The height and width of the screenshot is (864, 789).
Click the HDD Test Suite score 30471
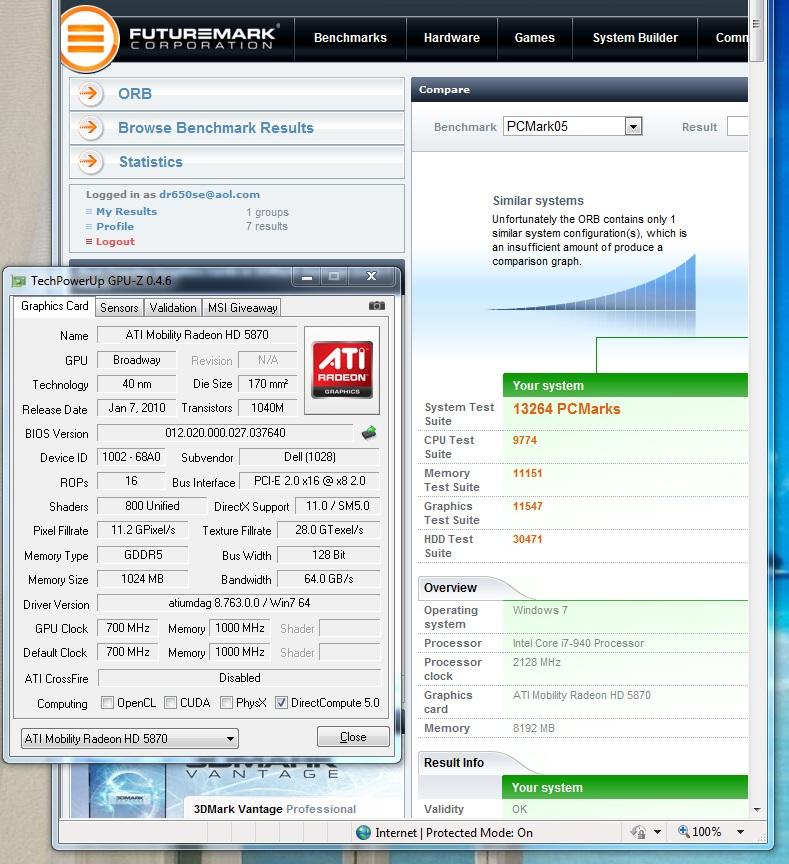(x=527, y=539)
